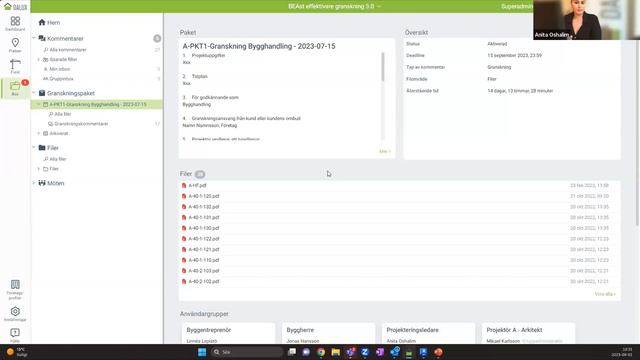Click the main page vertical scrollbar

638,133
